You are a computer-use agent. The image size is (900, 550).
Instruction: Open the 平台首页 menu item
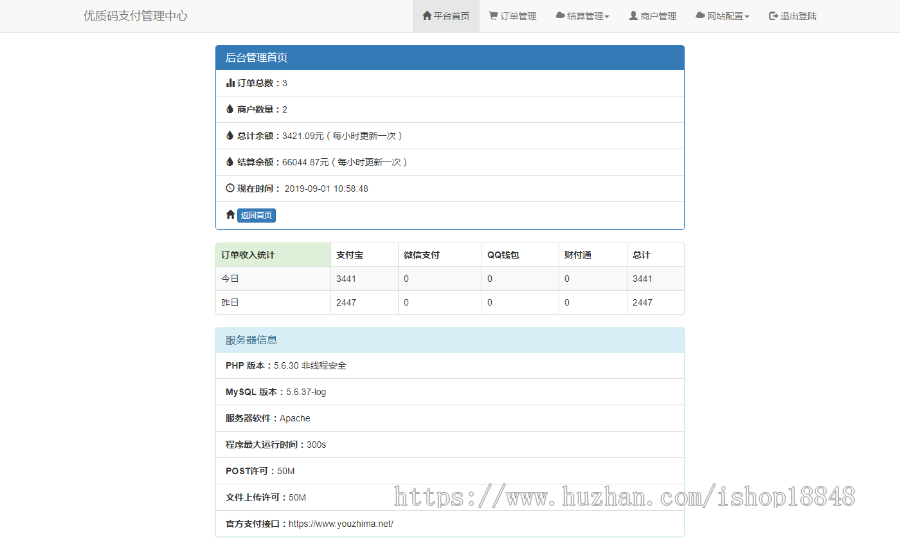pos(446,16)
